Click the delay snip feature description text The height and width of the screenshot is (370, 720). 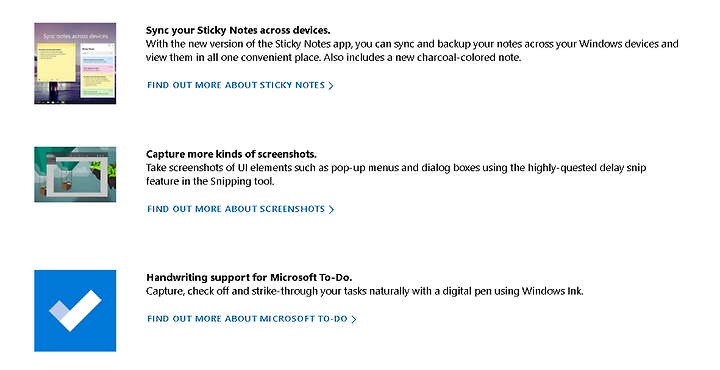click(x=396, y=174)
